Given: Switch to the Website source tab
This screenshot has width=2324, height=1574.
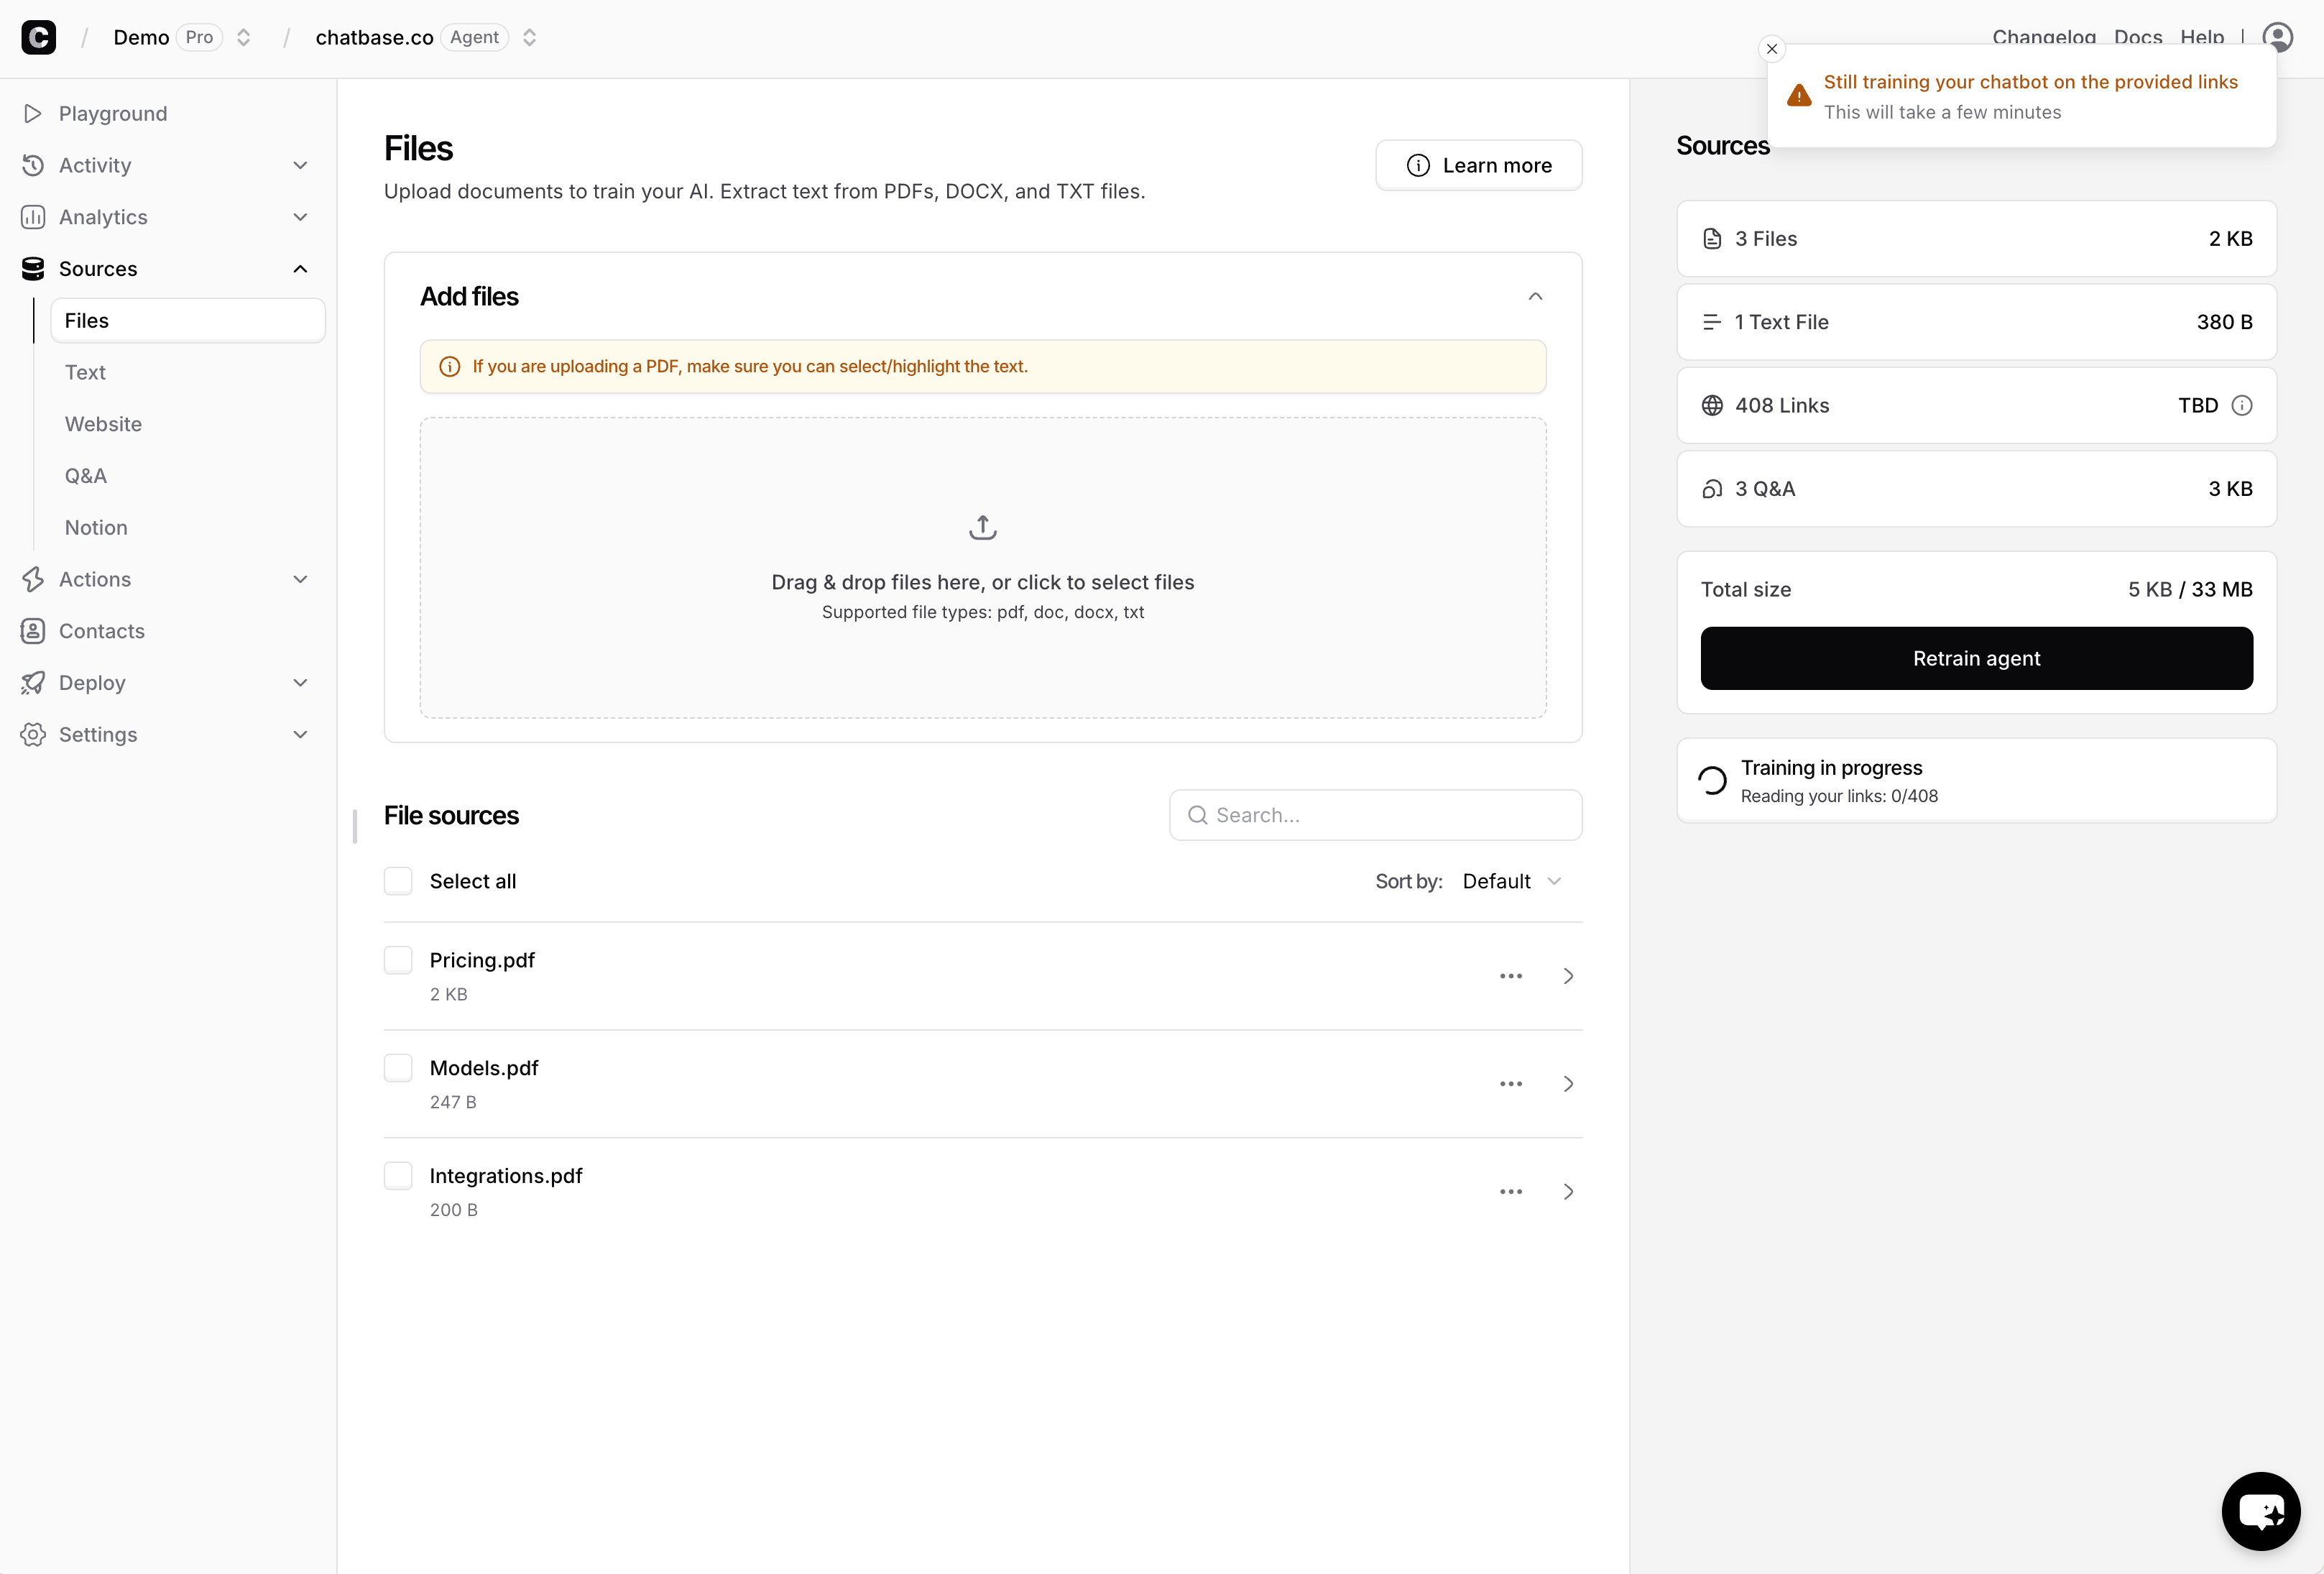Looking at the screenshot, I should coord(103,424).
